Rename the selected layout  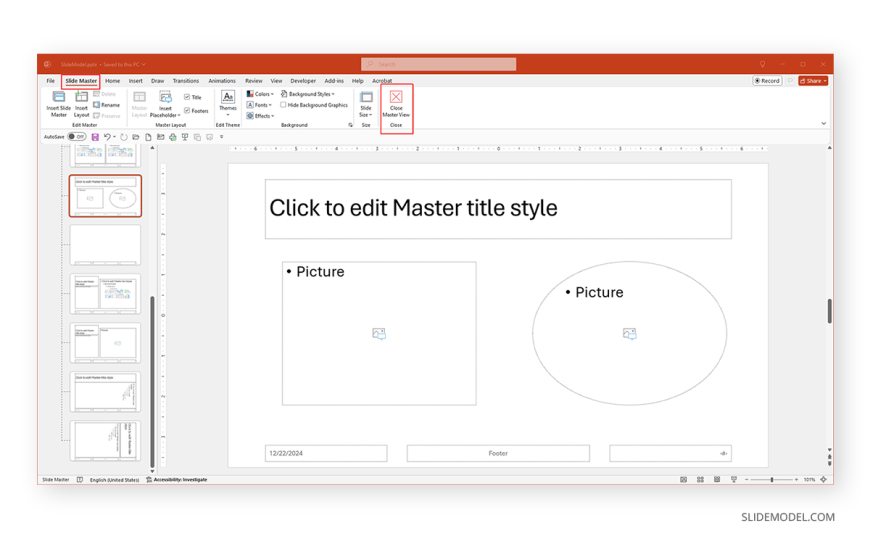[107, 105]
